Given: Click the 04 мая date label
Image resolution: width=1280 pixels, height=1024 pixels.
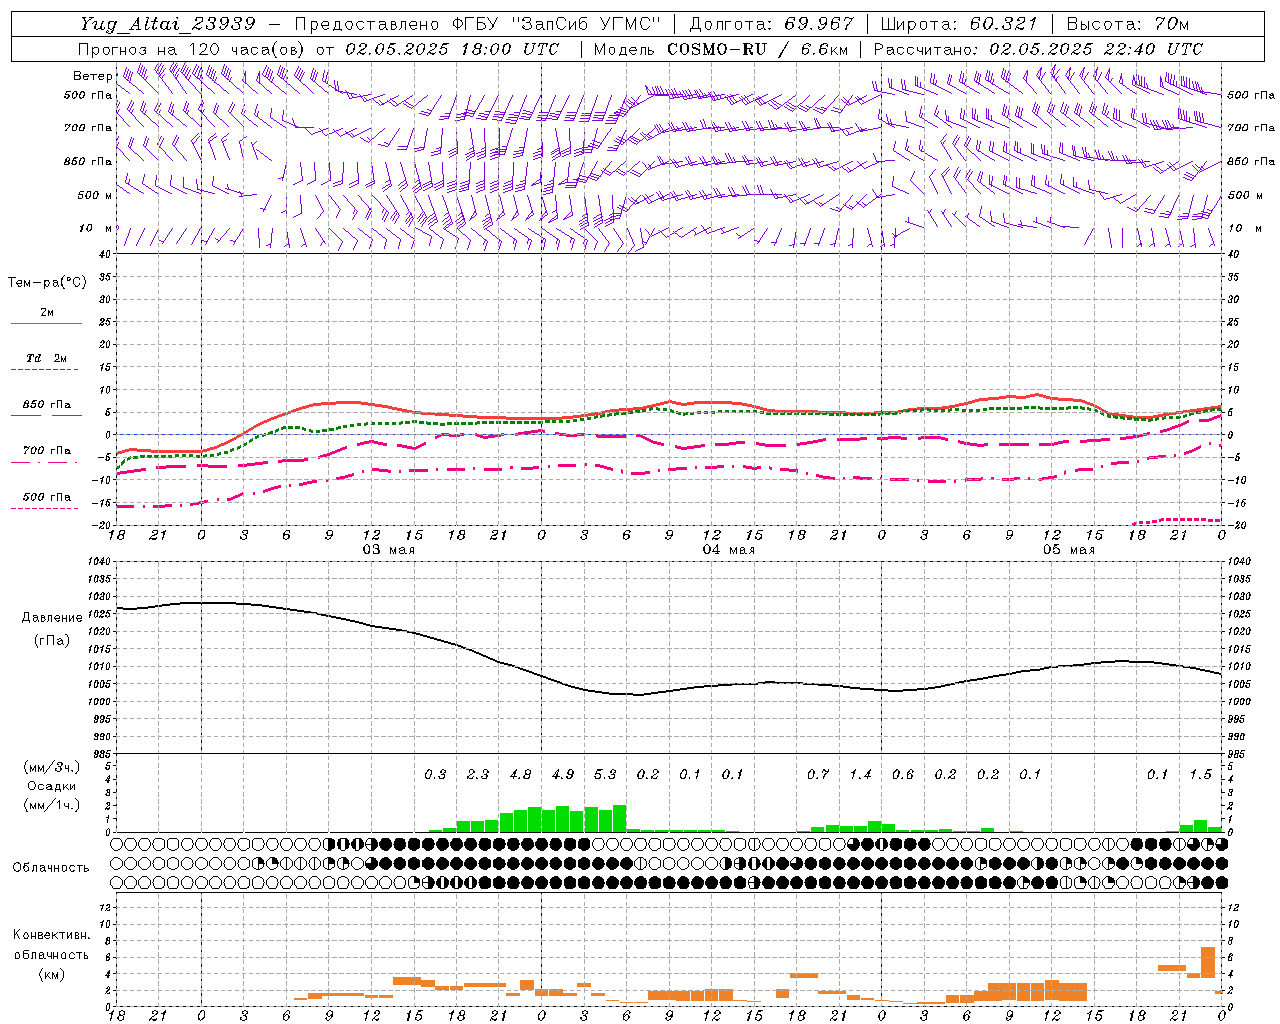Looking at the screenshot, I should tap(728, 550).
